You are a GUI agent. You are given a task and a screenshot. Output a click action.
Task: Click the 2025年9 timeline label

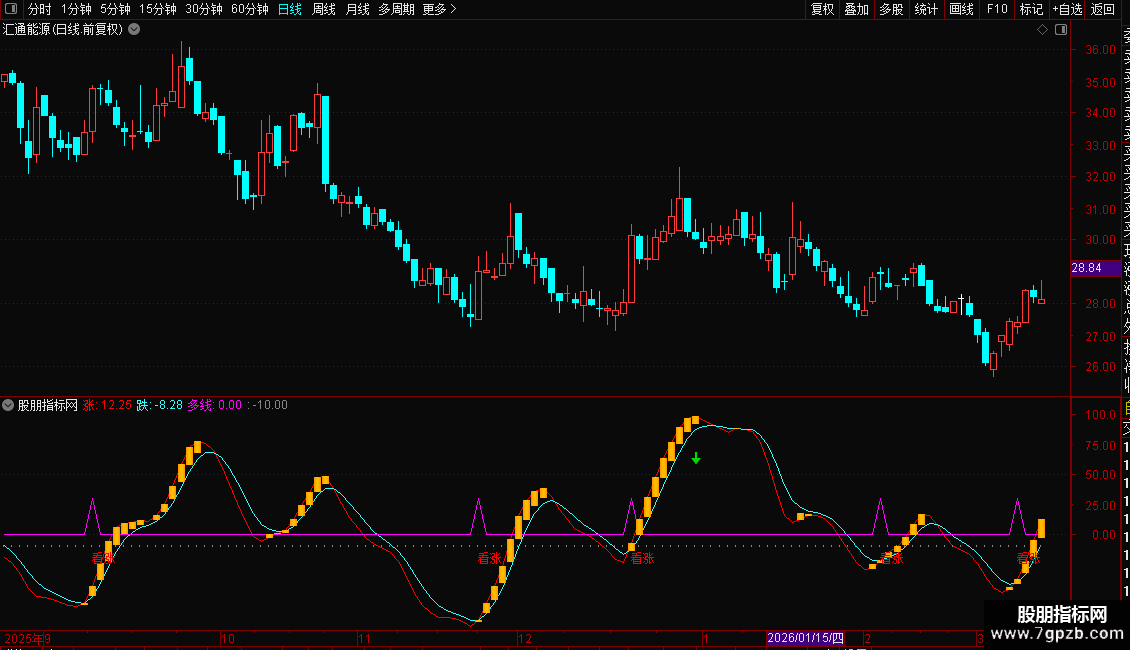tap(27, 638)
